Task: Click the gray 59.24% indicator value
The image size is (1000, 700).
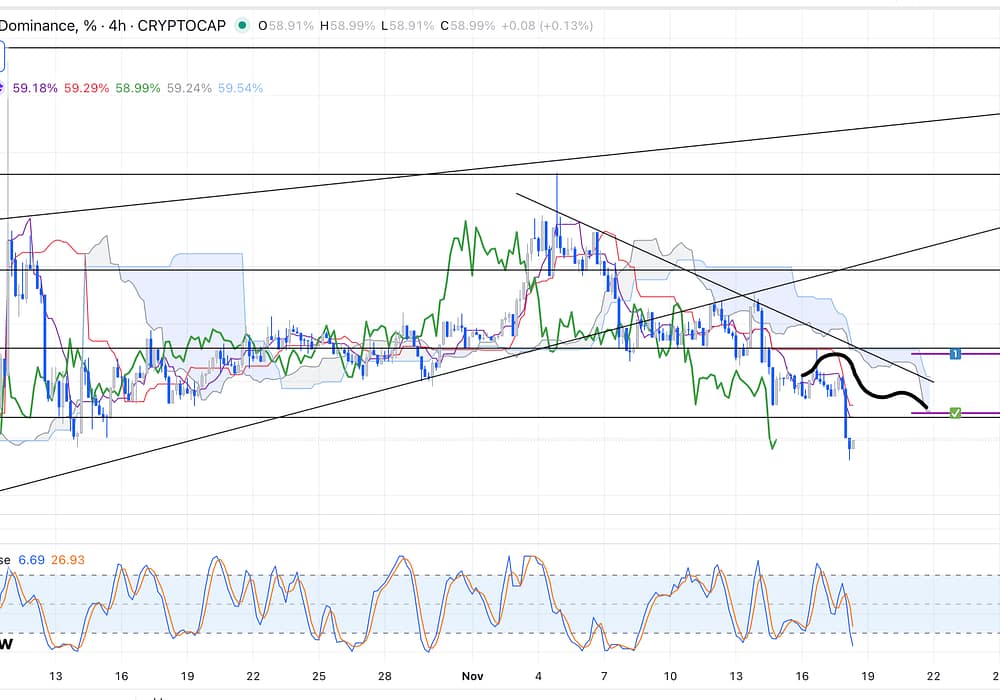Action: pyautogui.click(x=189, y=88)
